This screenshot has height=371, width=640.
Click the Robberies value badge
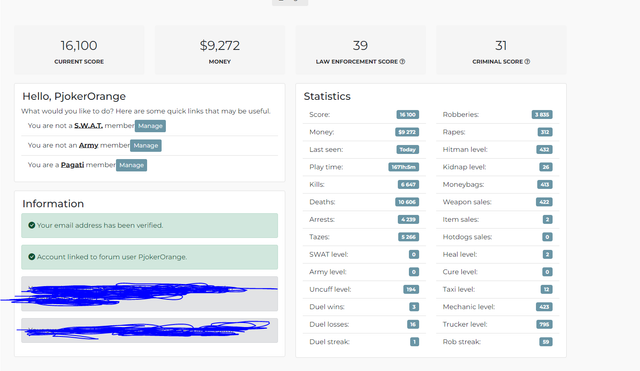(x=542, y=115)
